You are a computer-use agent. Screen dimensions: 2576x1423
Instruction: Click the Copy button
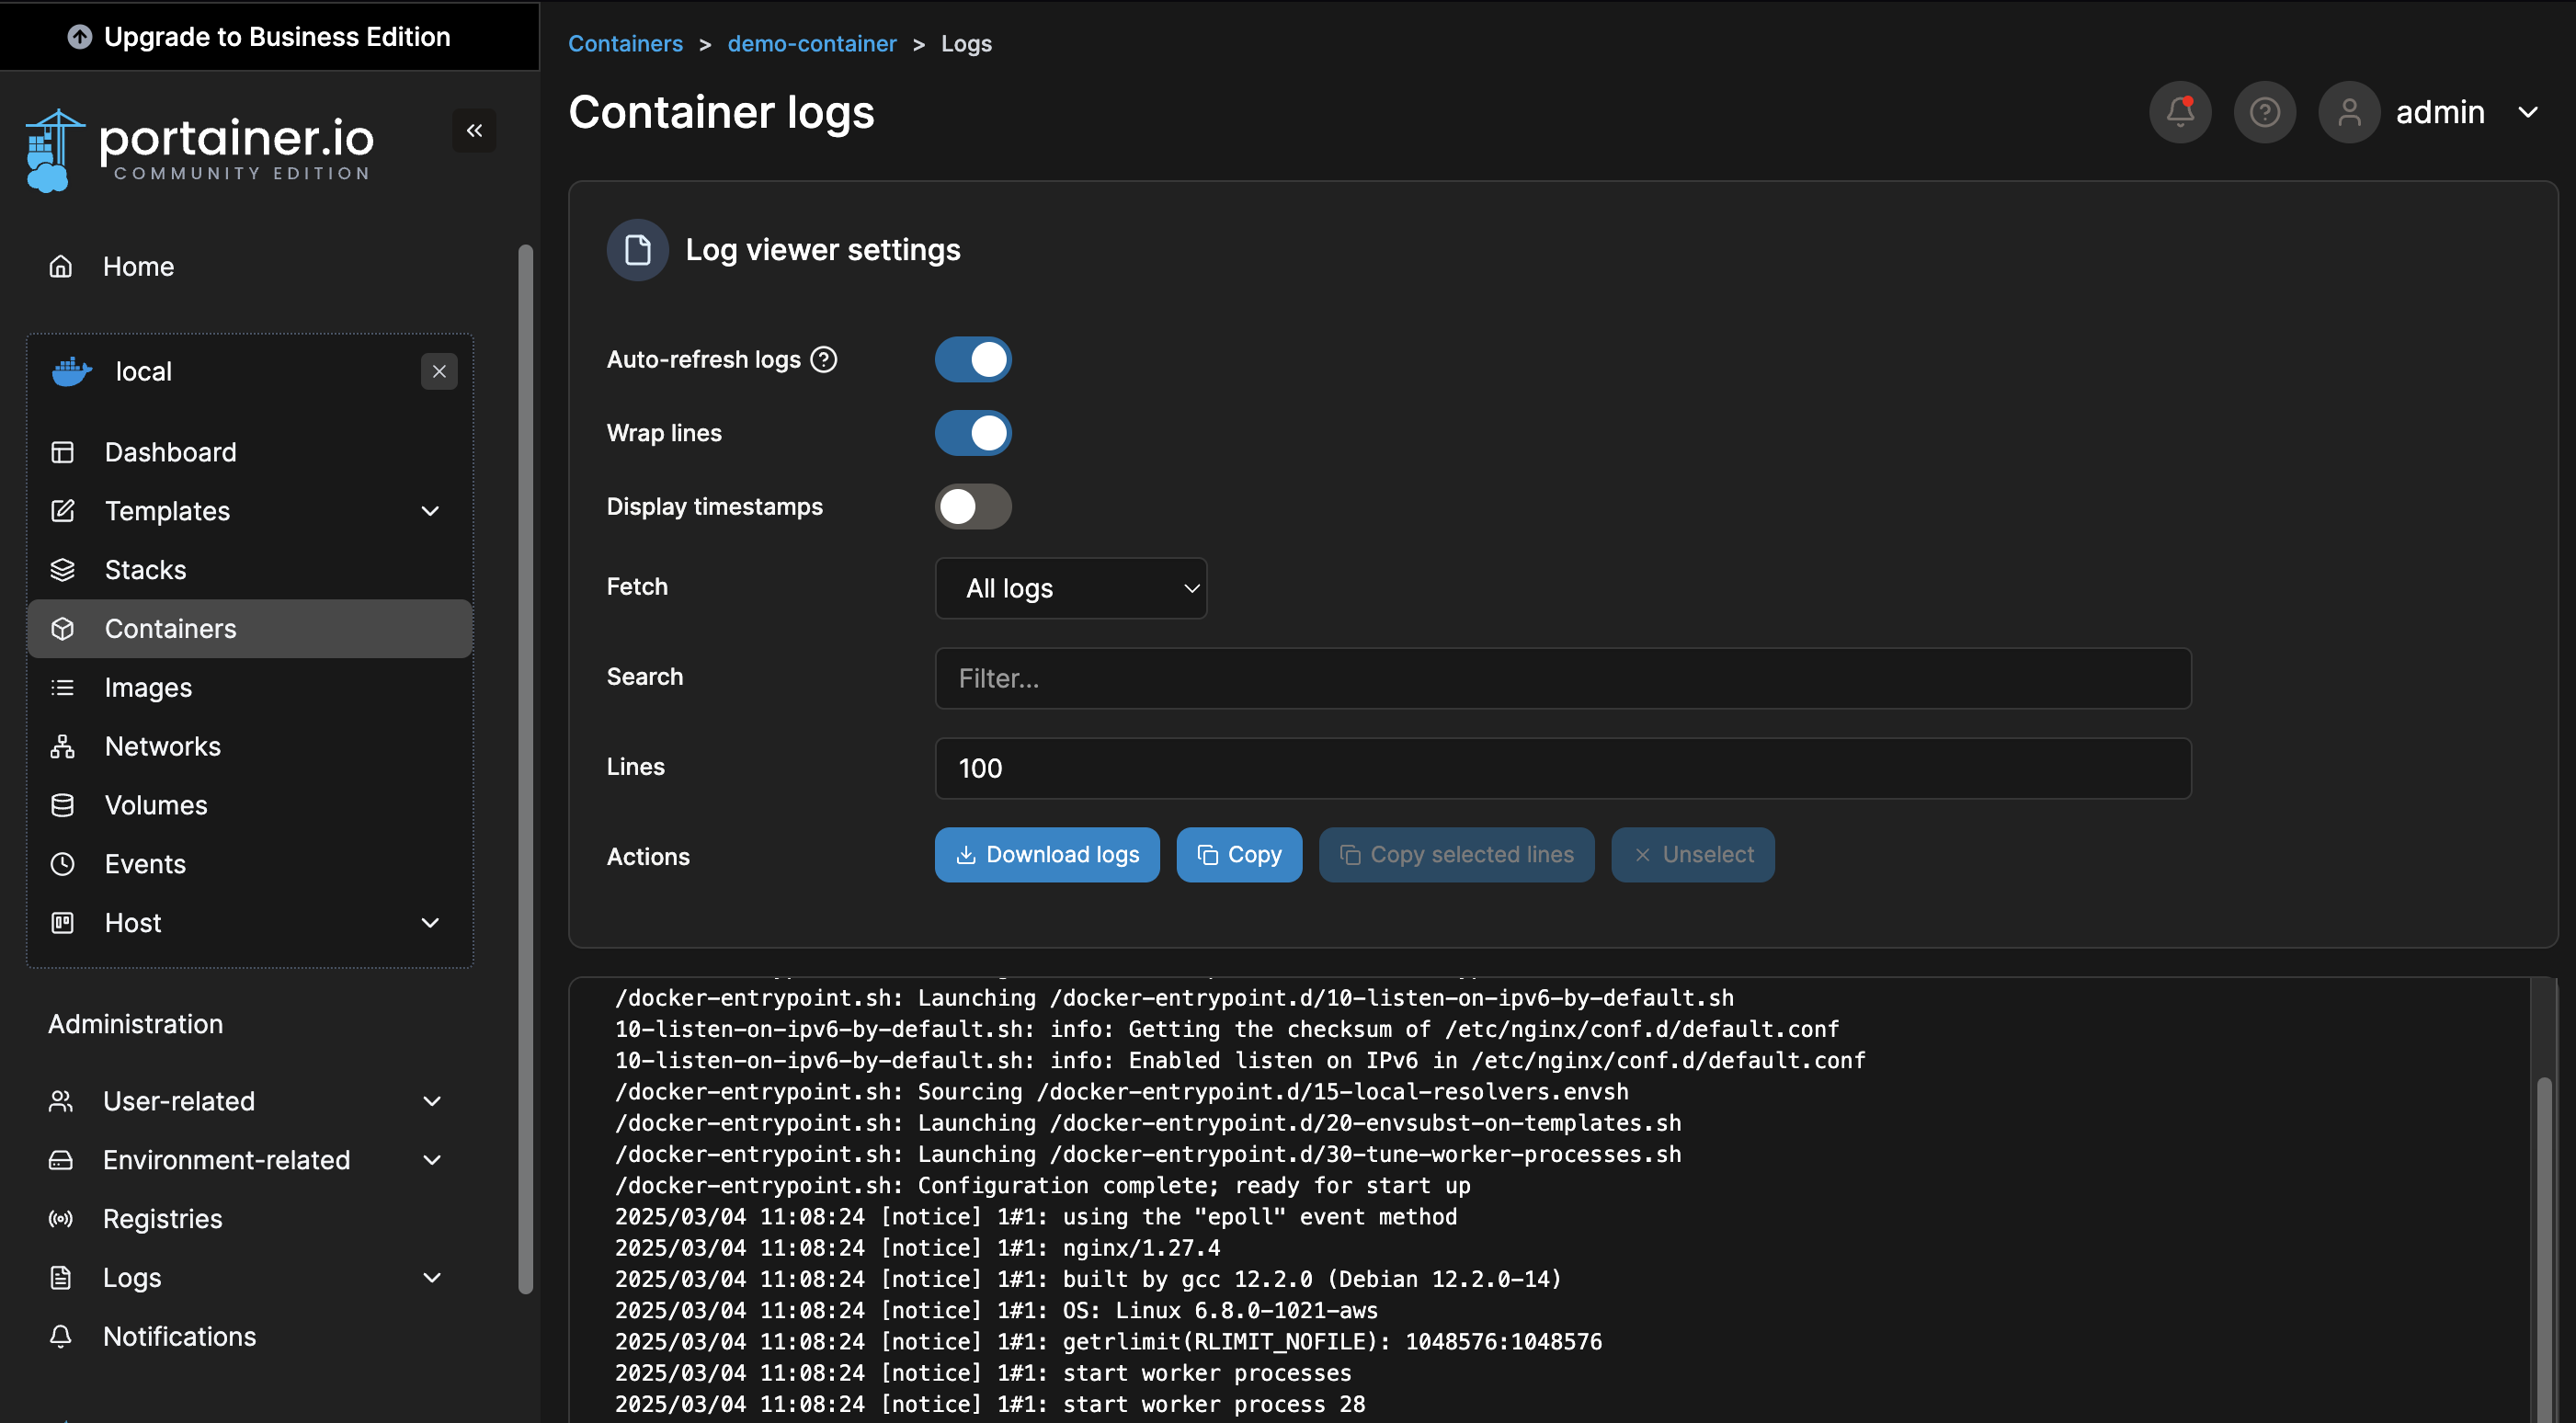pyautogui.click(x=1239, y=856)
